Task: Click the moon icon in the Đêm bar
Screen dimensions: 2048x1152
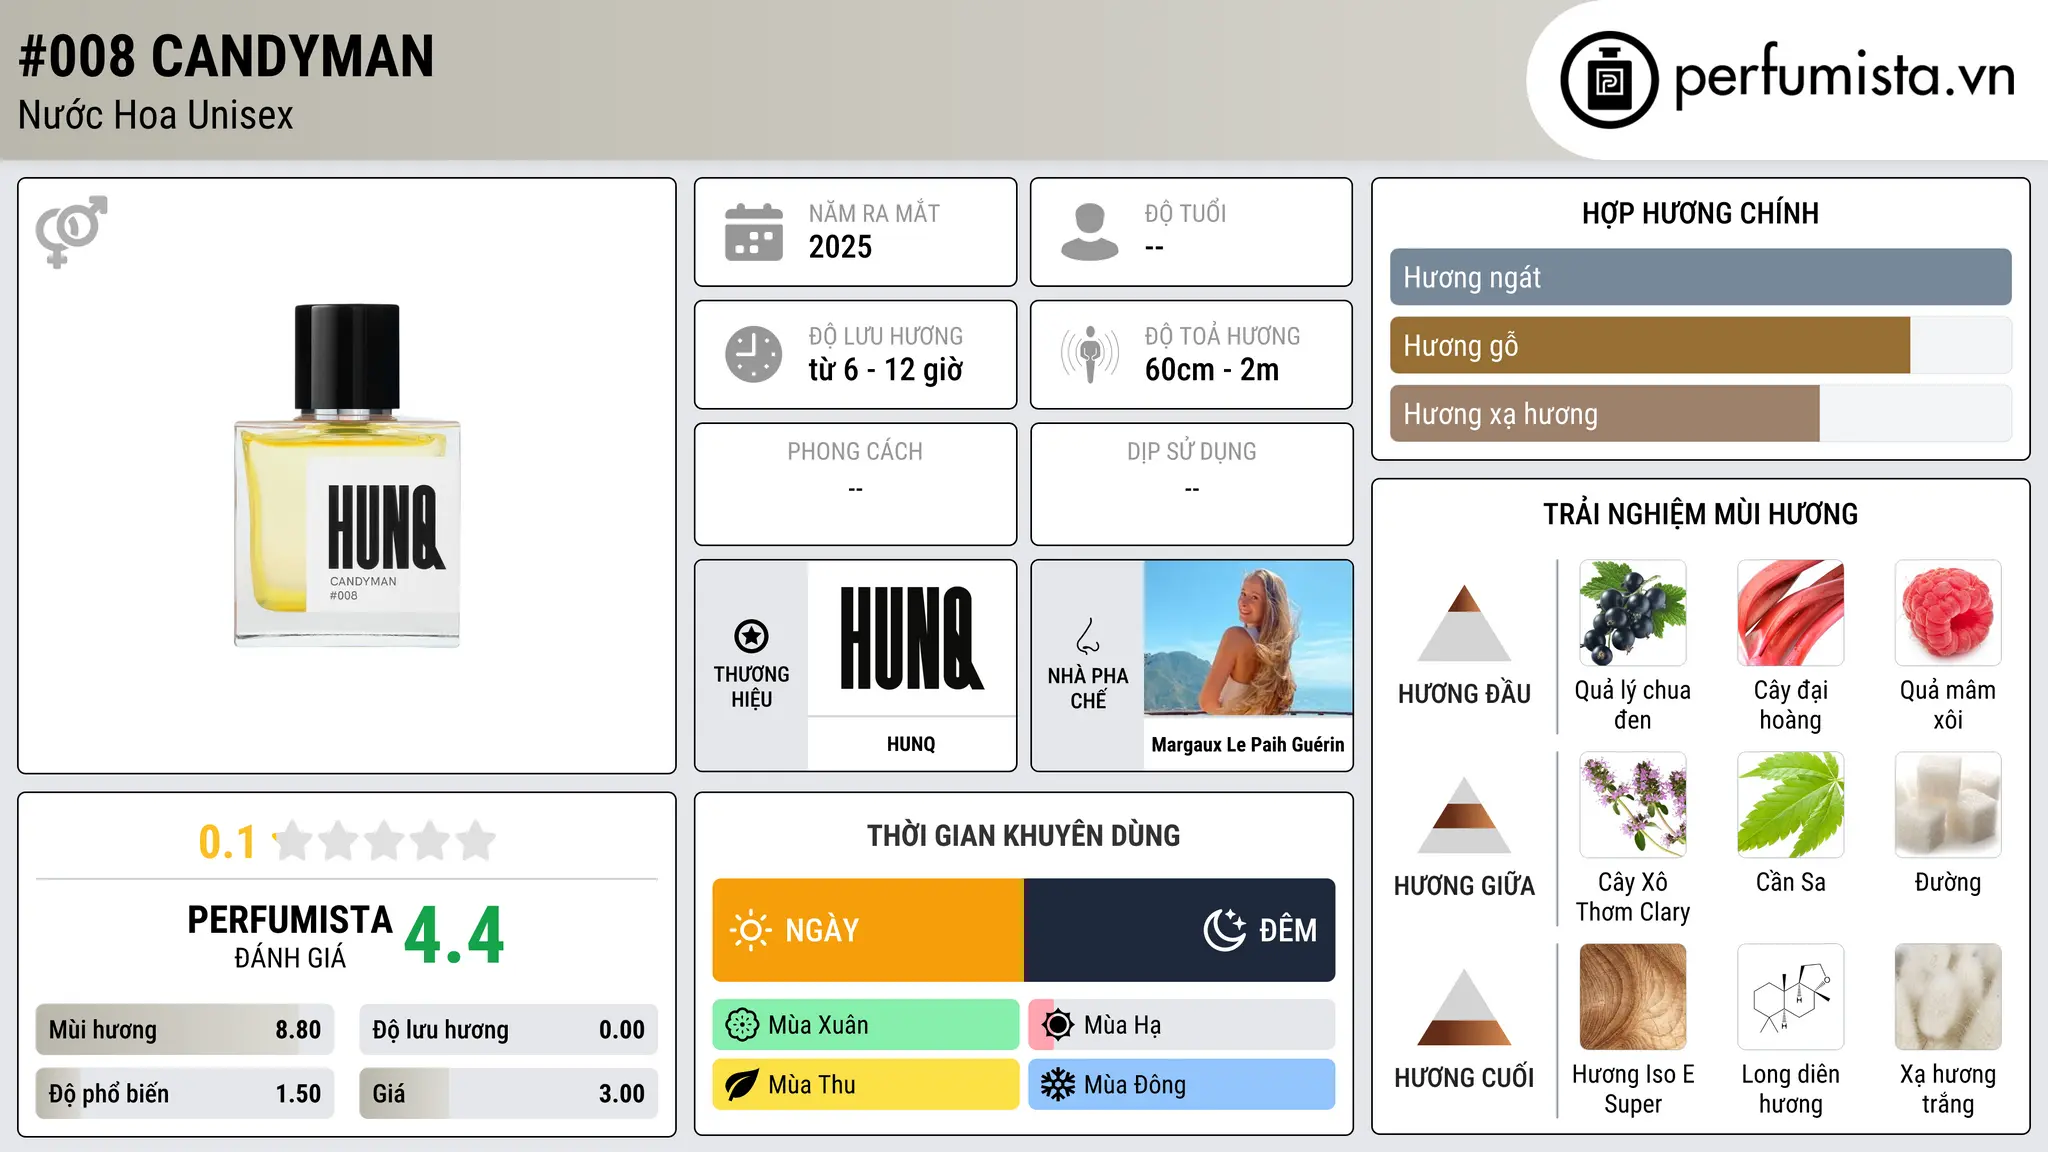Action: [x=1225, y=930]
